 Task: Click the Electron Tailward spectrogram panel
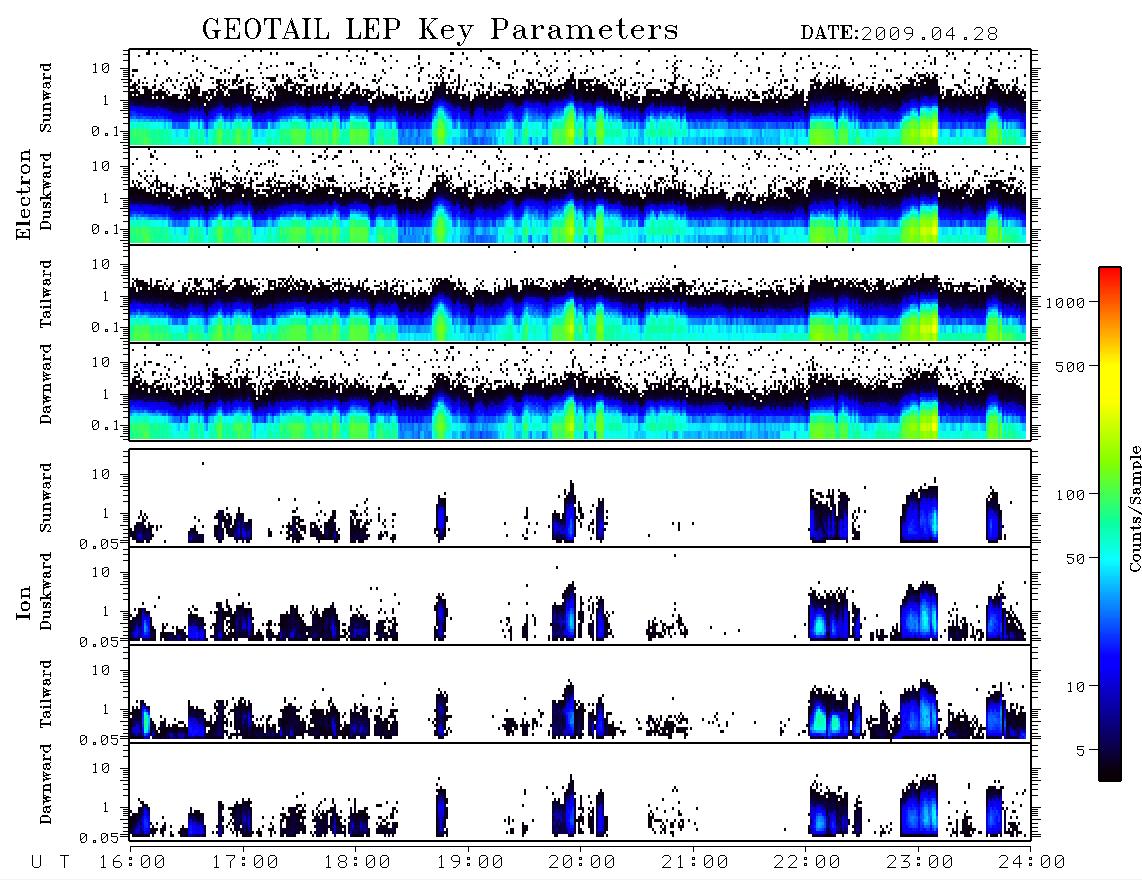[580, 294]
